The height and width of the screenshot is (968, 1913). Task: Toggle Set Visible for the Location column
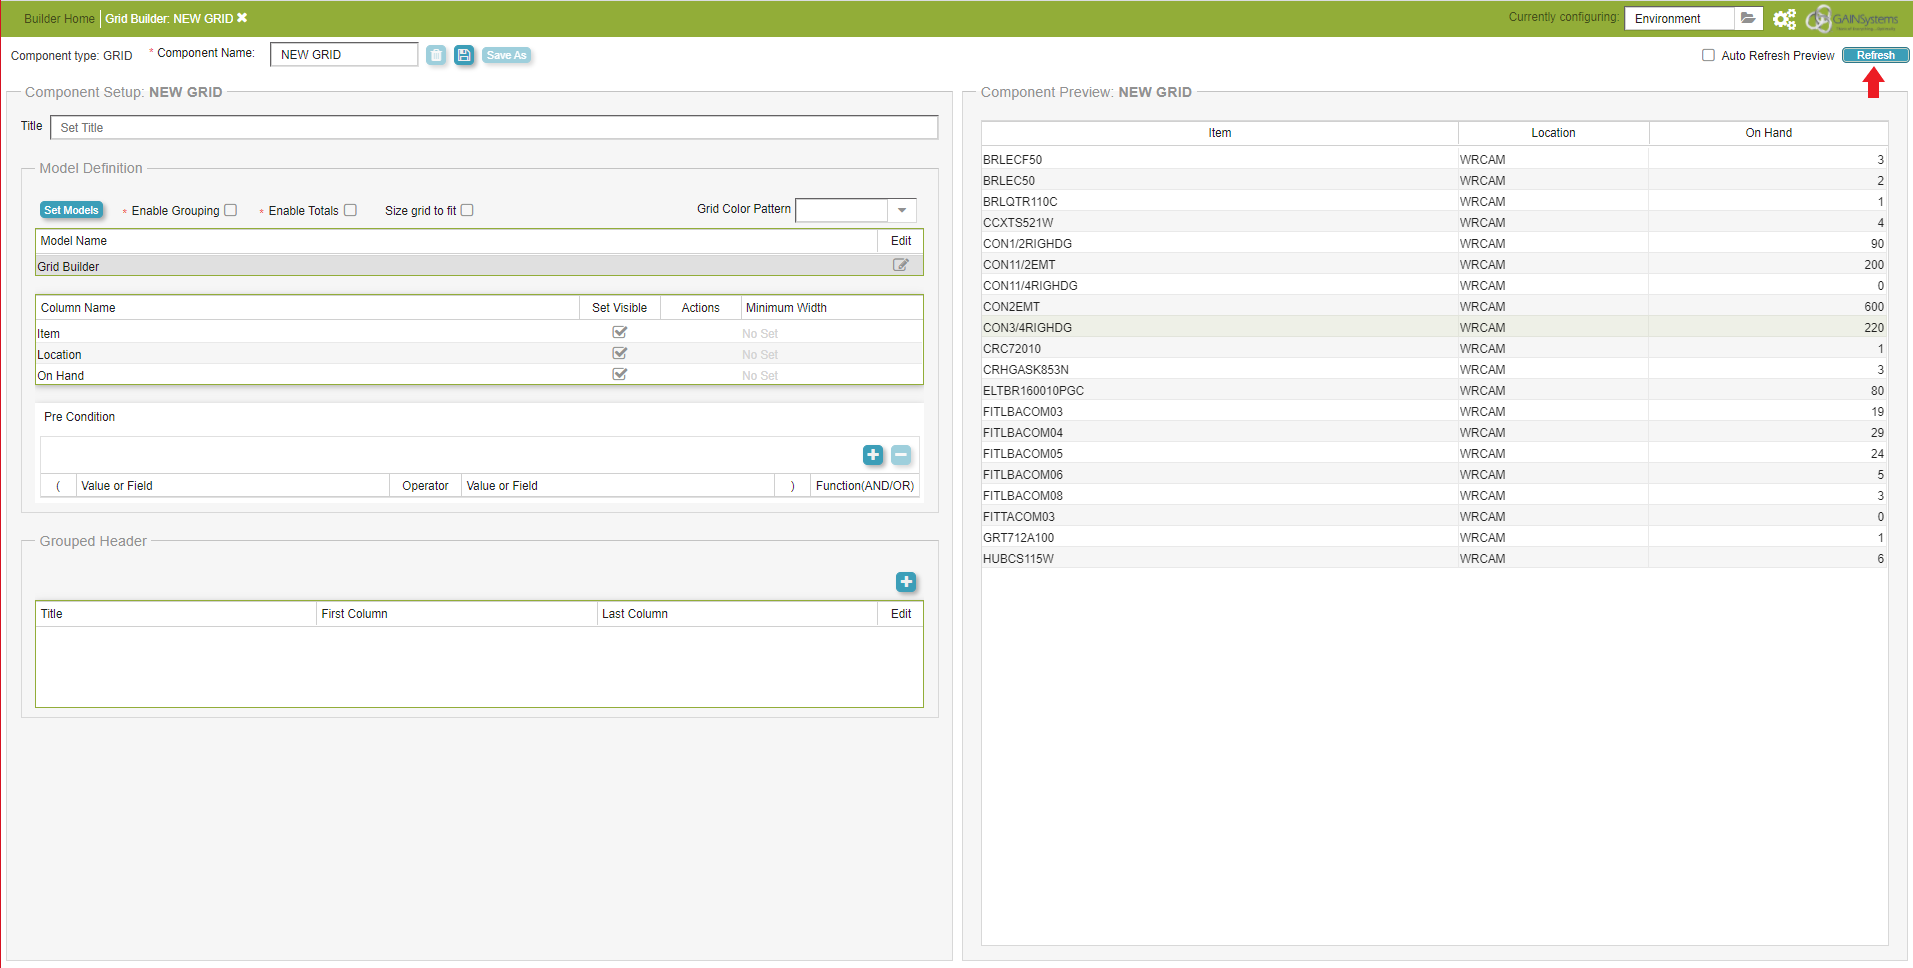619,353
